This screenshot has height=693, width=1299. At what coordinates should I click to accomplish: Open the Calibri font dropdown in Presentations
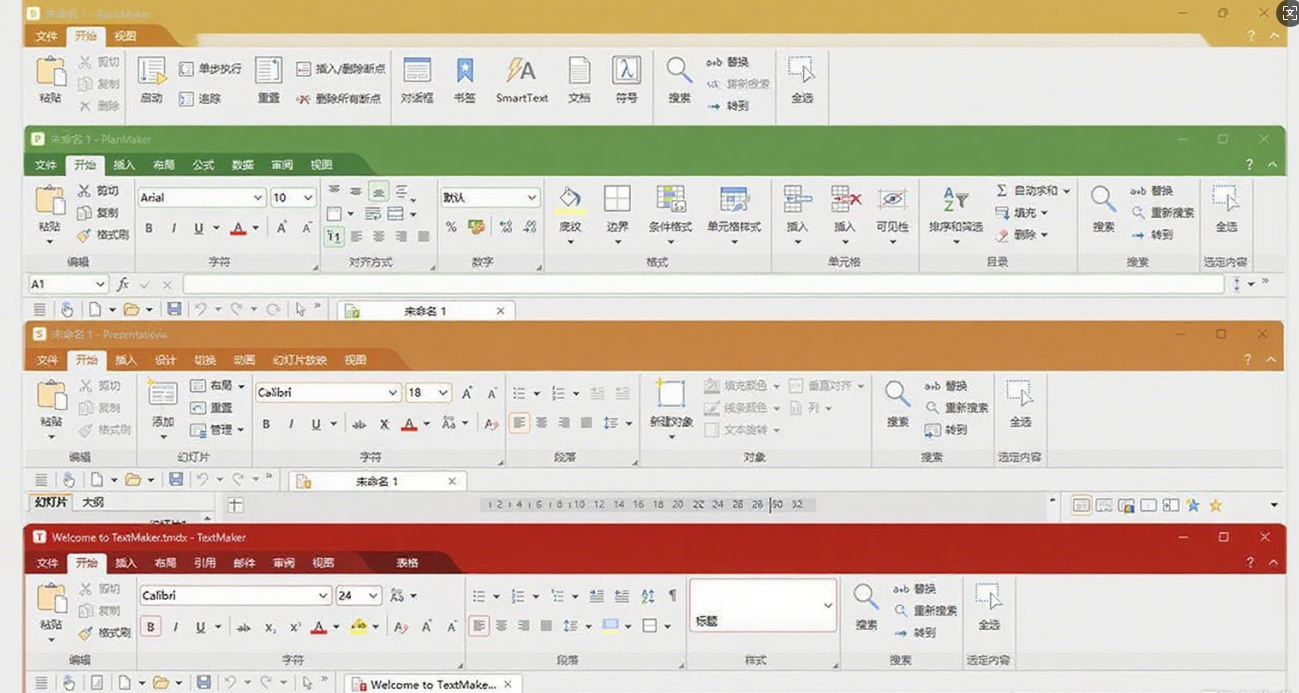[x=394, y=393]
